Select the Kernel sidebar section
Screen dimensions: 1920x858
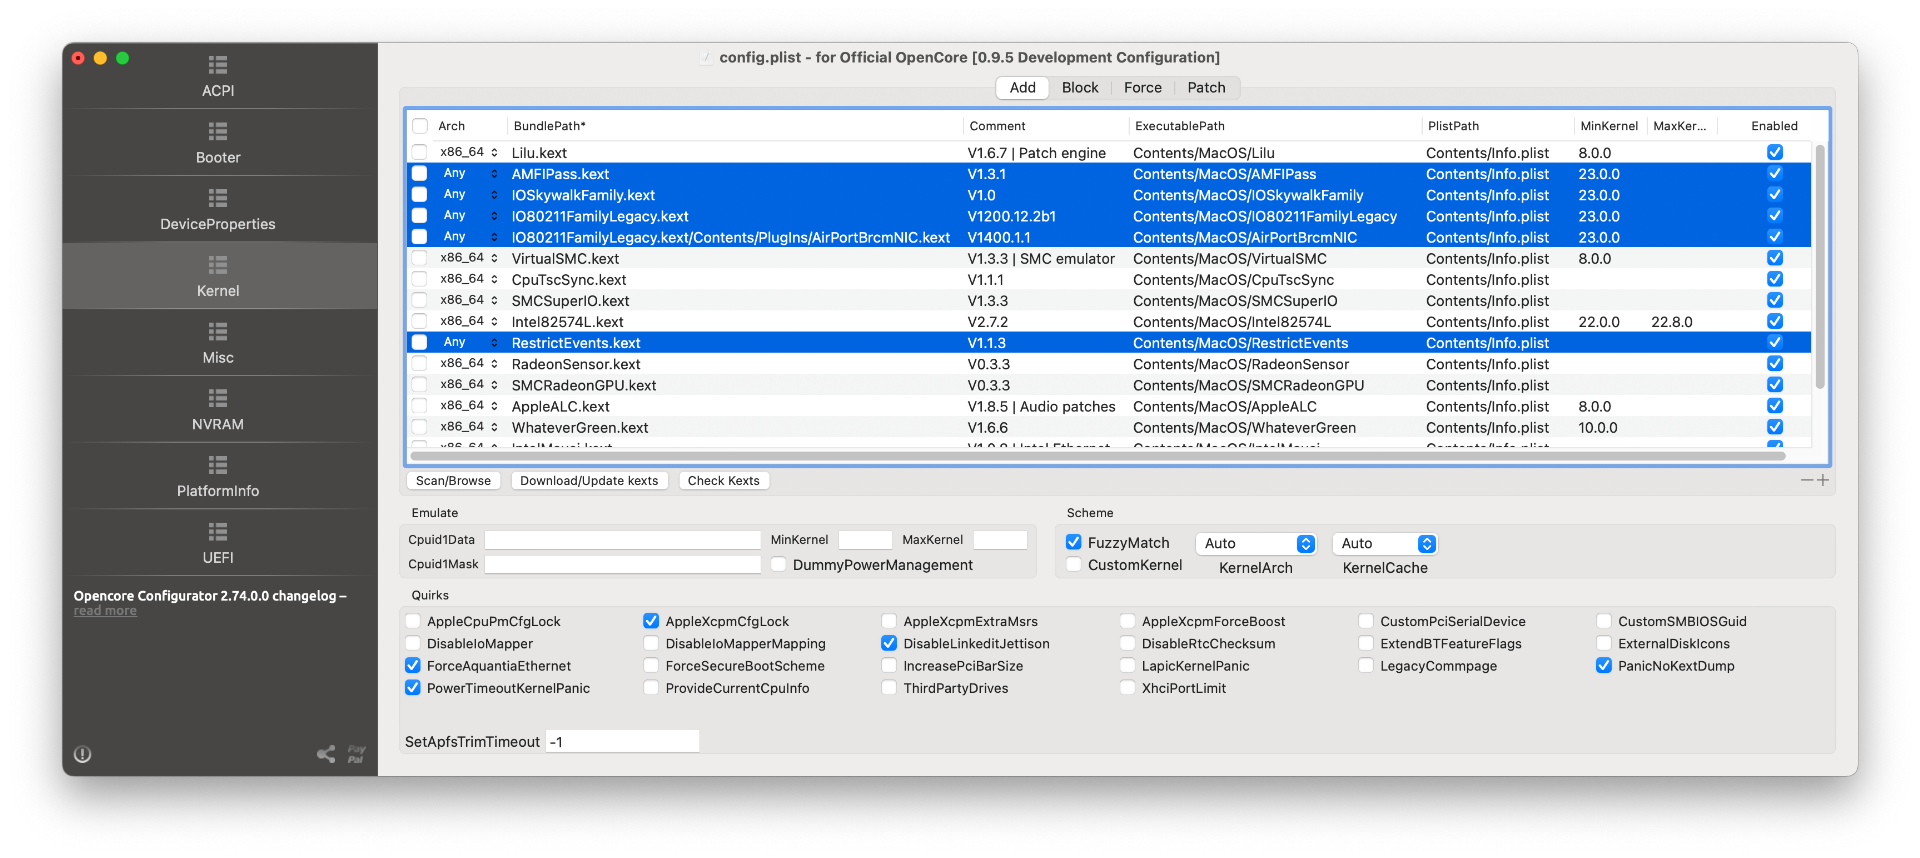point(218,277)
